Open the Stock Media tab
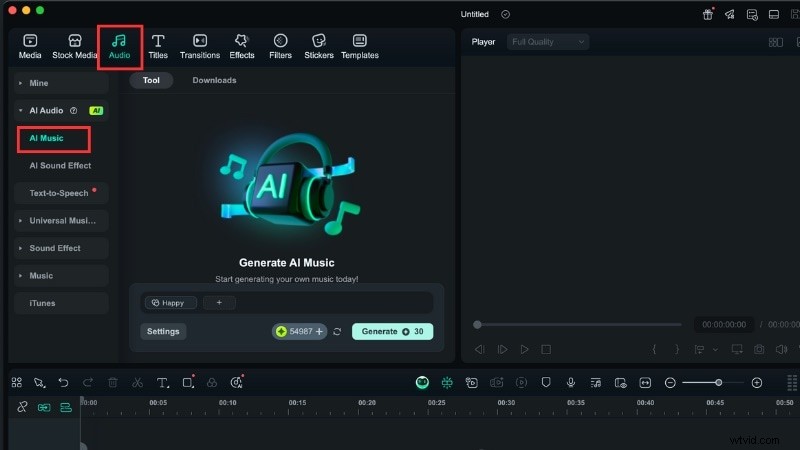The height and width of the screenshot is (450, 800). tap(74, 46)
